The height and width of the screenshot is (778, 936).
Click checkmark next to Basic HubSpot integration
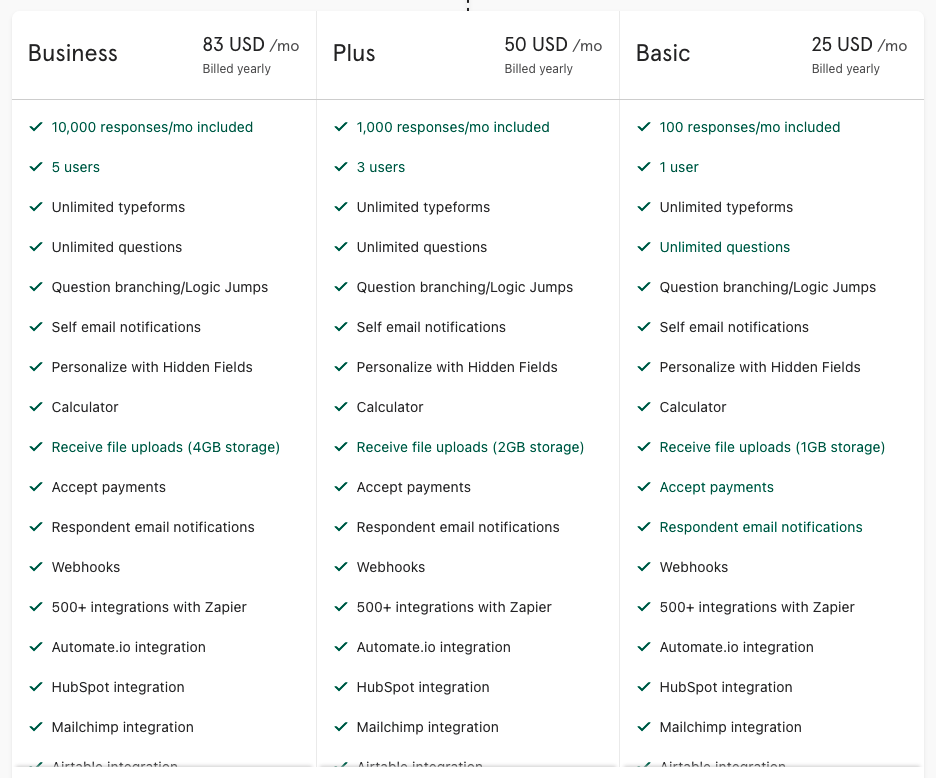point(644,687)
